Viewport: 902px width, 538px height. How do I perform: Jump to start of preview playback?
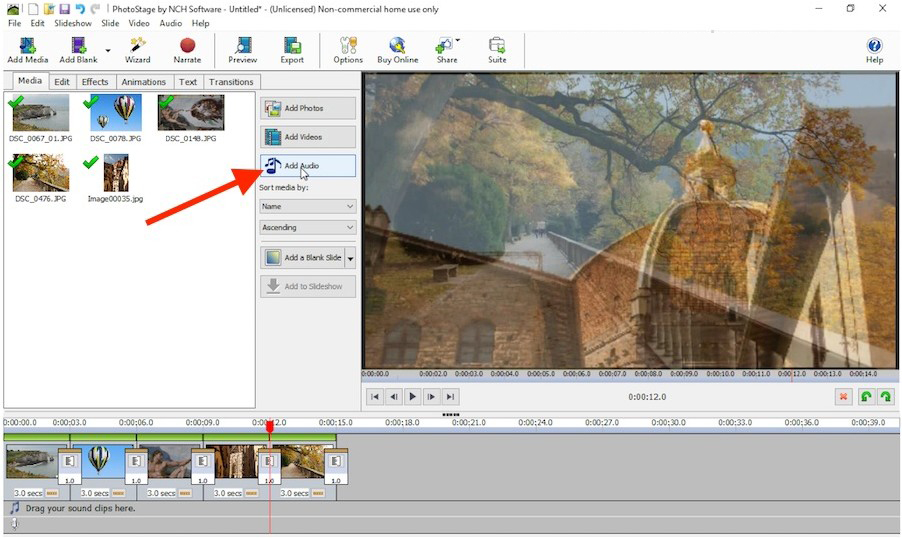pos(374,396)
